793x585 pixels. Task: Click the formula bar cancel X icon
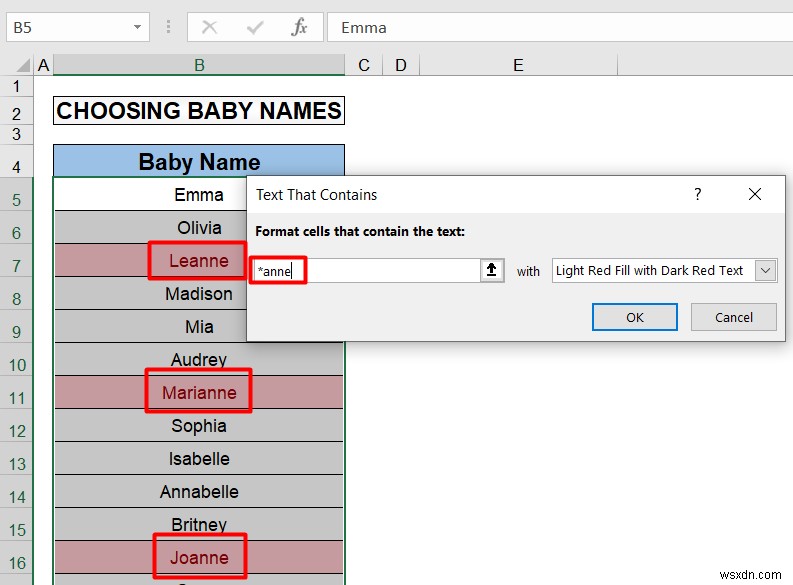click(x=209, y=27)
